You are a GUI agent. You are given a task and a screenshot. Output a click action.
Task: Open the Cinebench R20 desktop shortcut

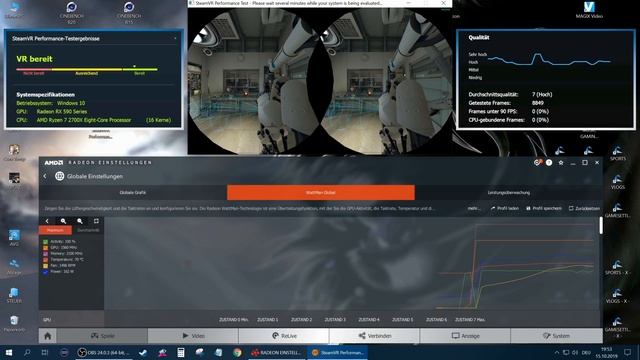(x=71, y=12)
